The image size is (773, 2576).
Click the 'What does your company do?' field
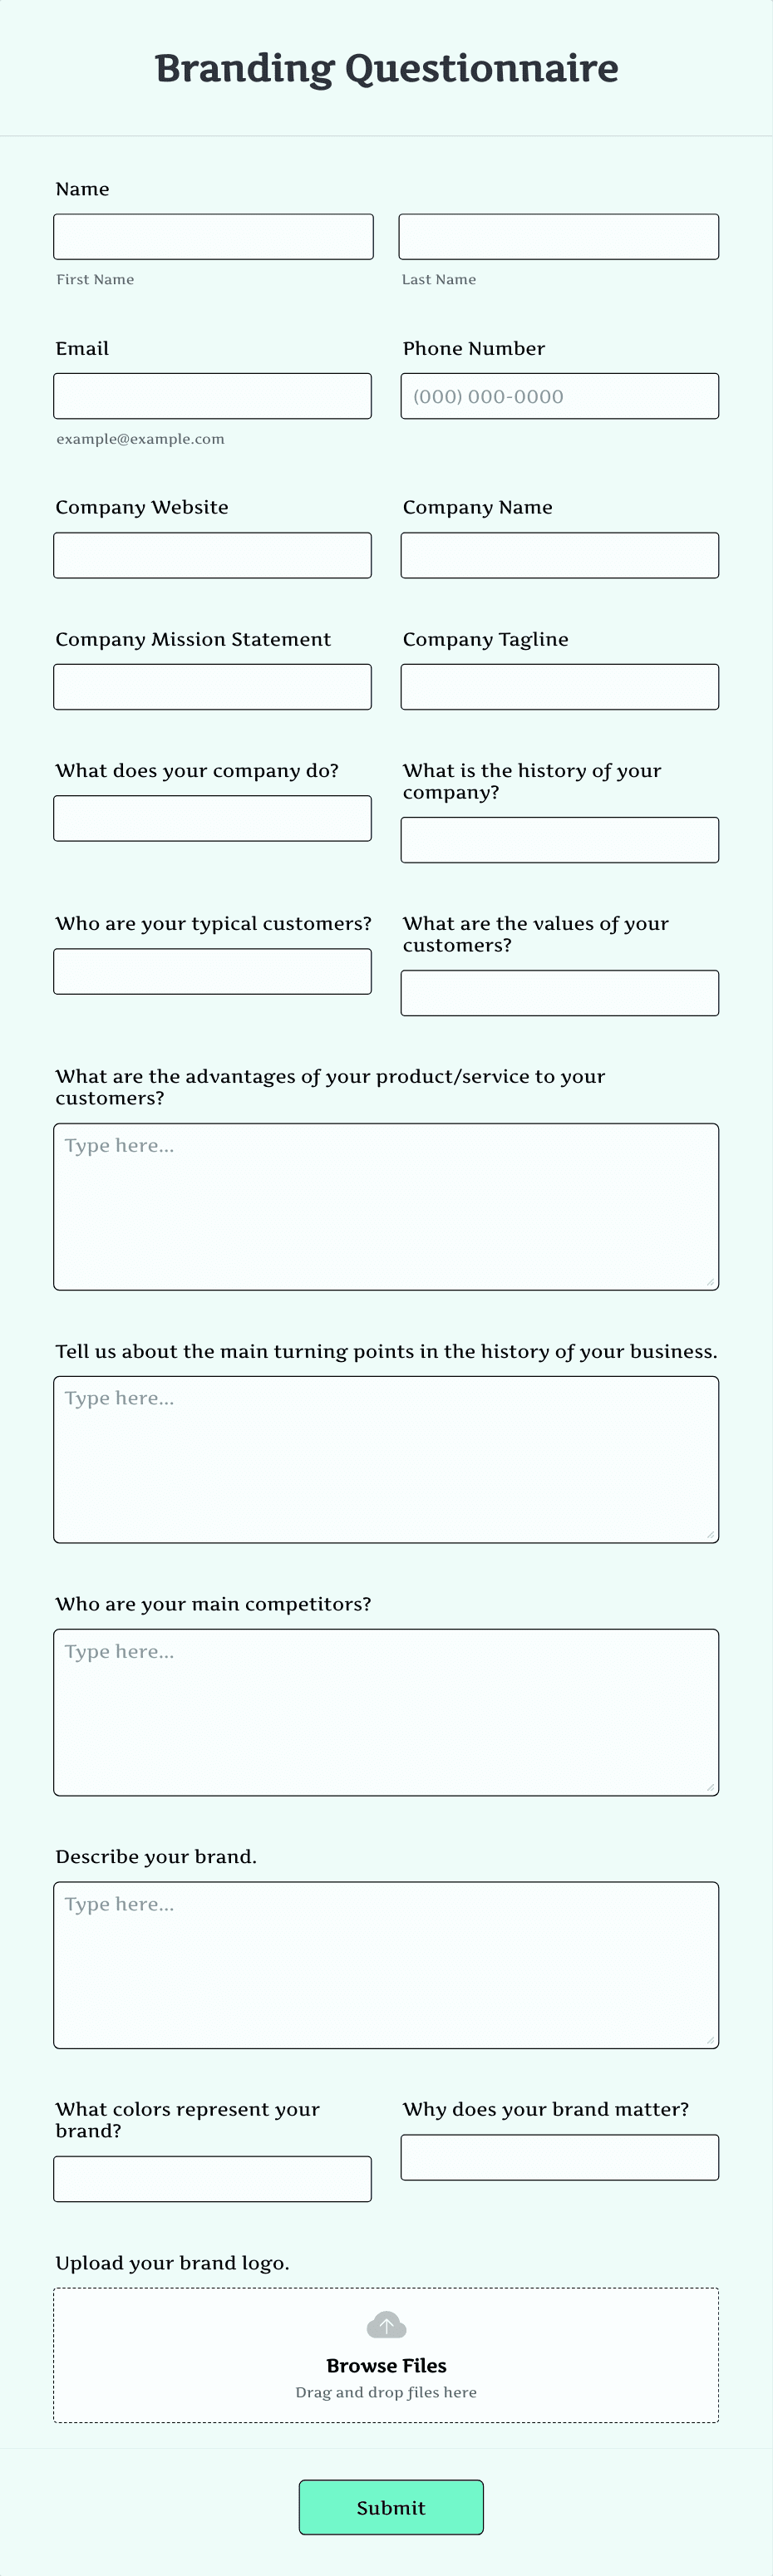click(x=212, y=817)
